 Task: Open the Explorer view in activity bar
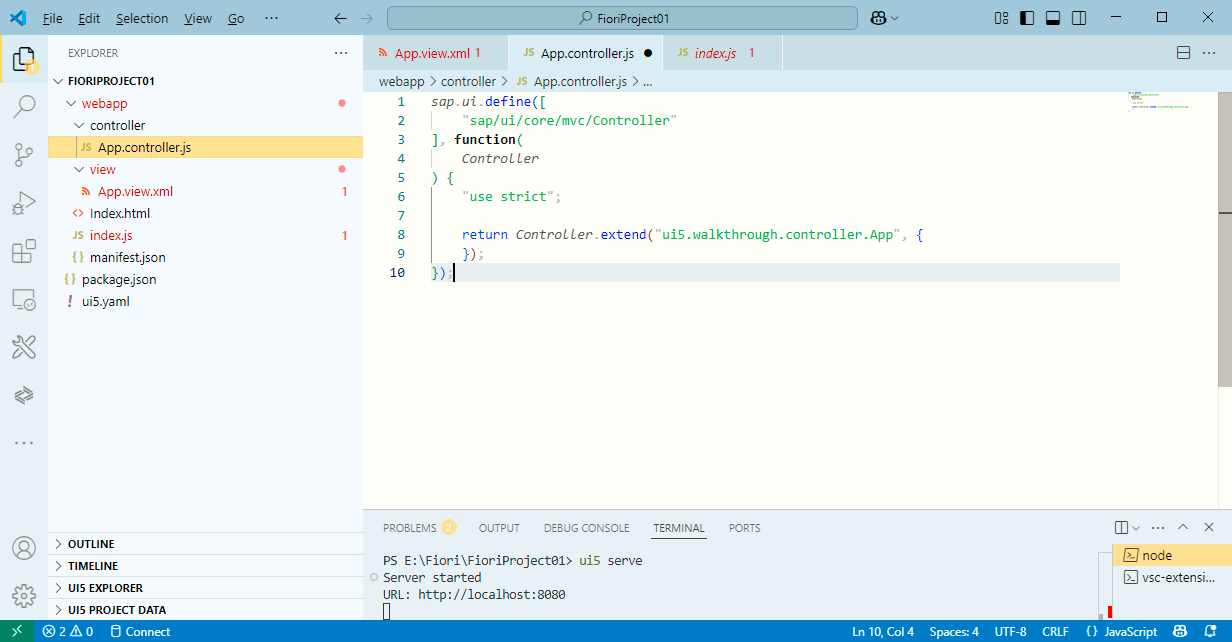click(x=24, y=60)
